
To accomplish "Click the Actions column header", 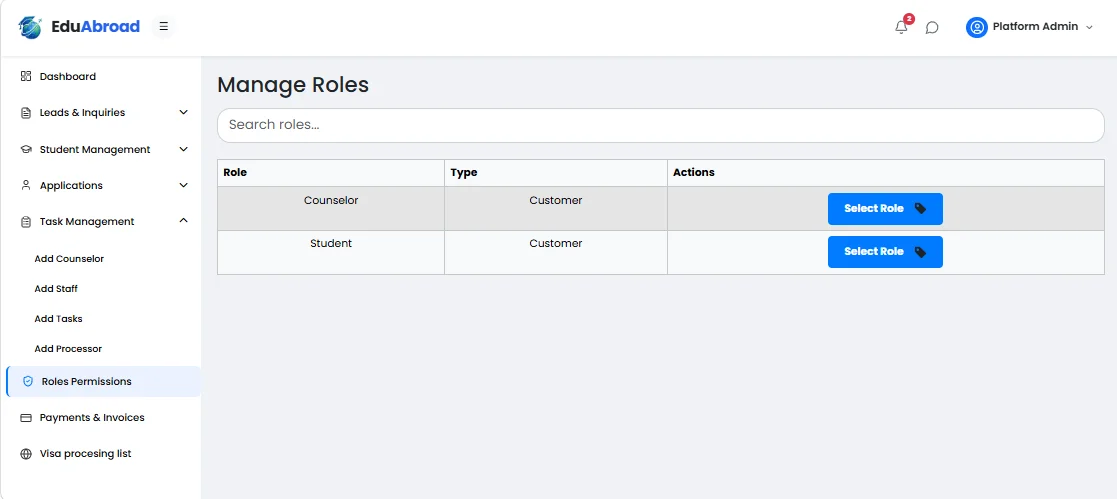I will 885,173.
